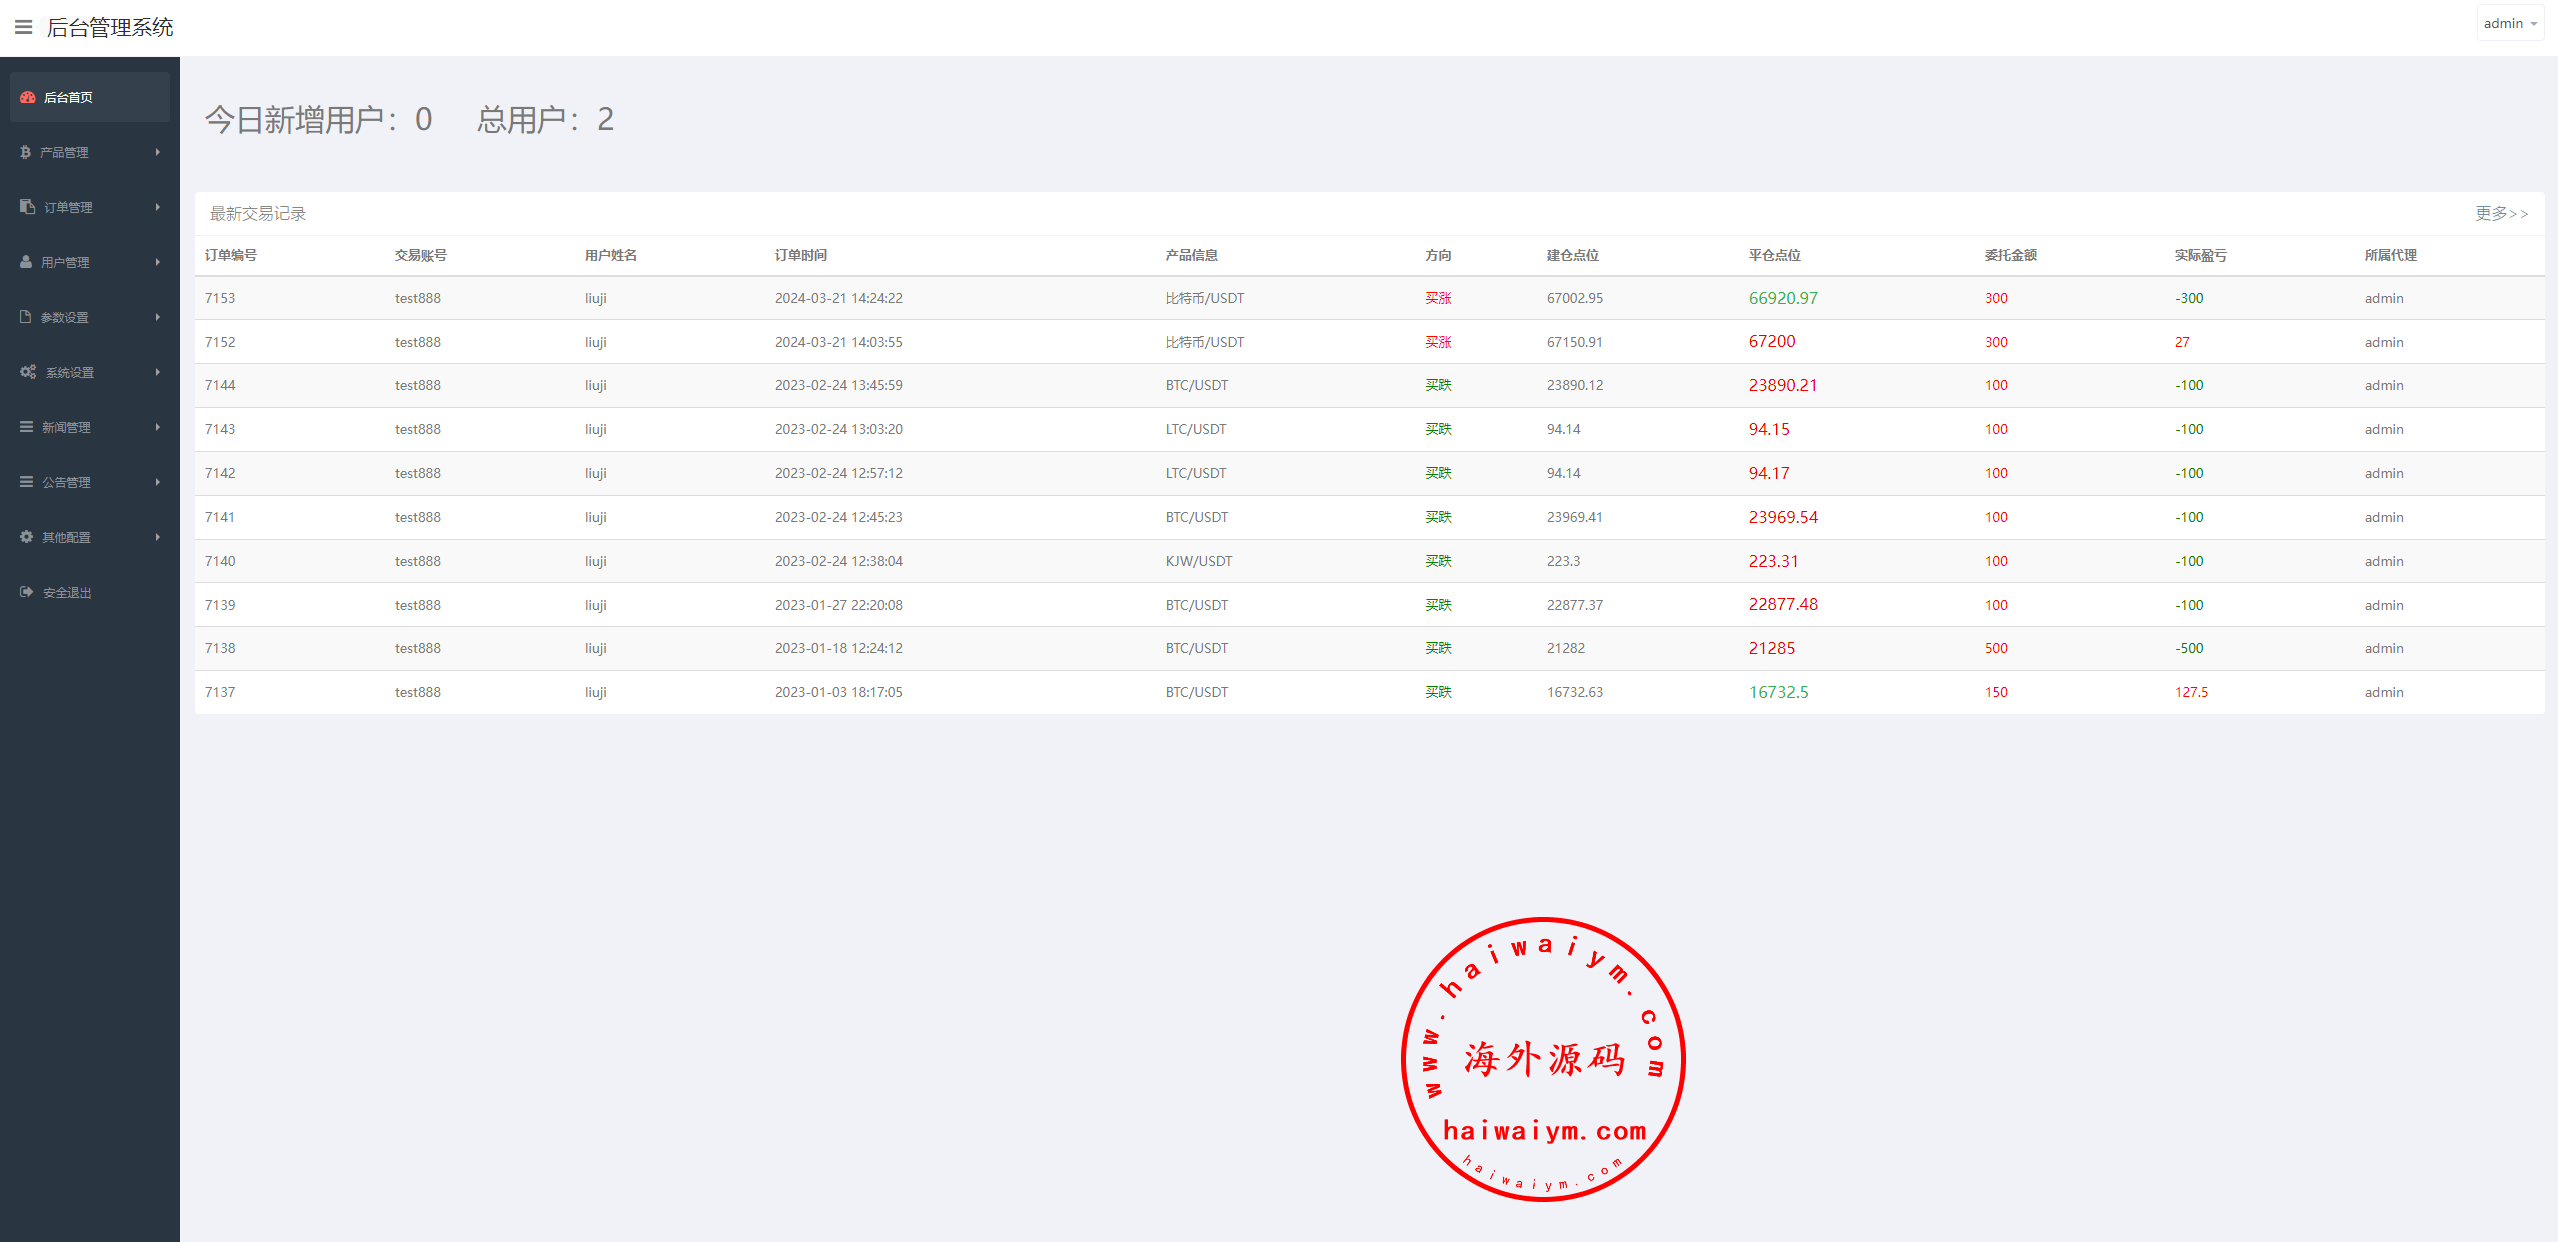Open the 订单管理 menu item
This screenshot has height=1242, width=2558.
coord(68,207)
